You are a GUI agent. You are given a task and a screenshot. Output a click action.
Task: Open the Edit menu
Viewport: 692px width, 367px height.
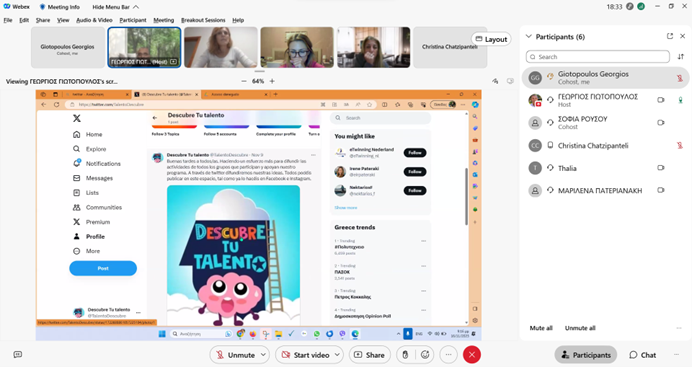[24, 20]
